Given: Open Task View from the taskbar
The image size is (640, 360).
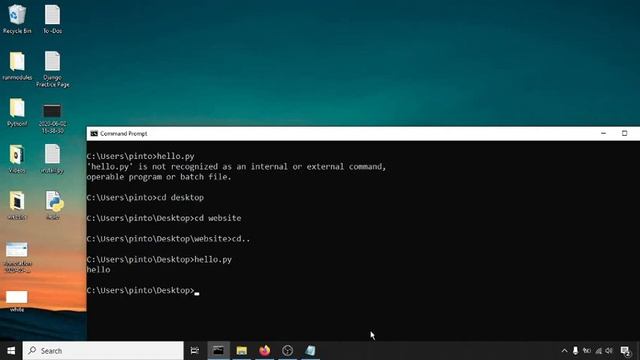Looking at the screenshot, I should (x=195, y=351).
